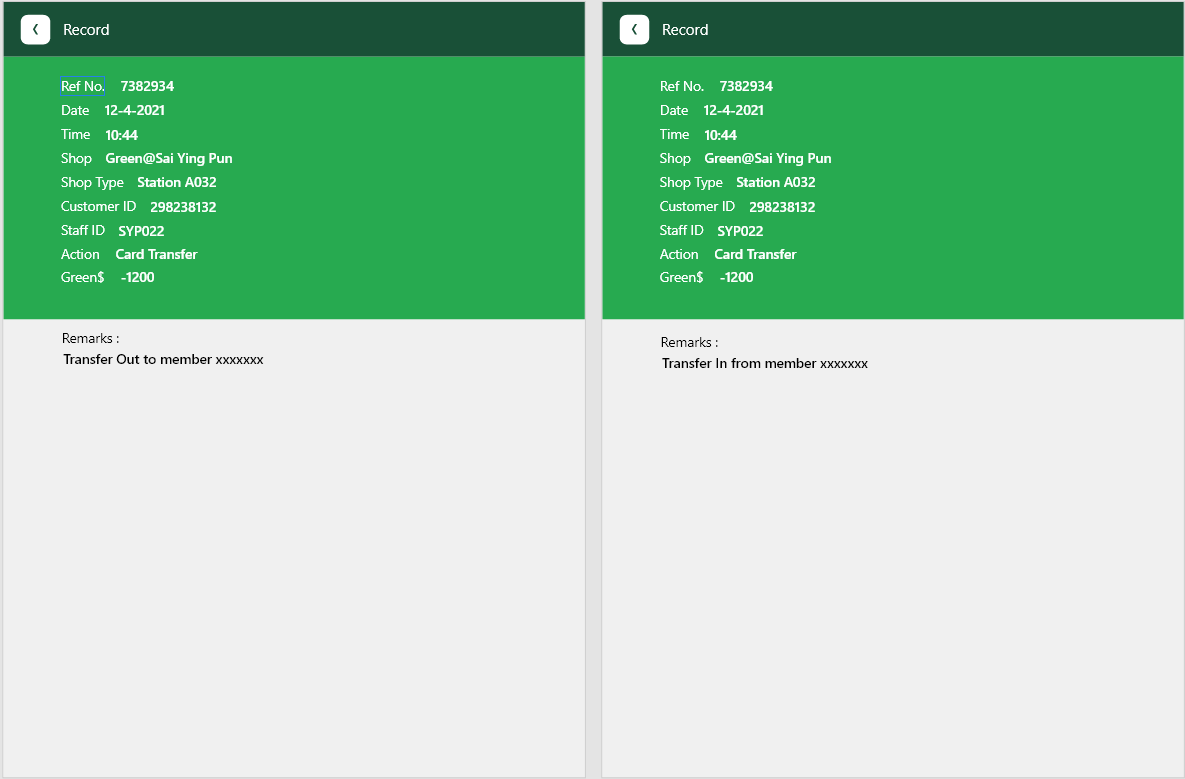
Task: Select shop Green@Sai Ying Pun in Transfer Out record
Action: pyautogui.click(x=168, y=158)
